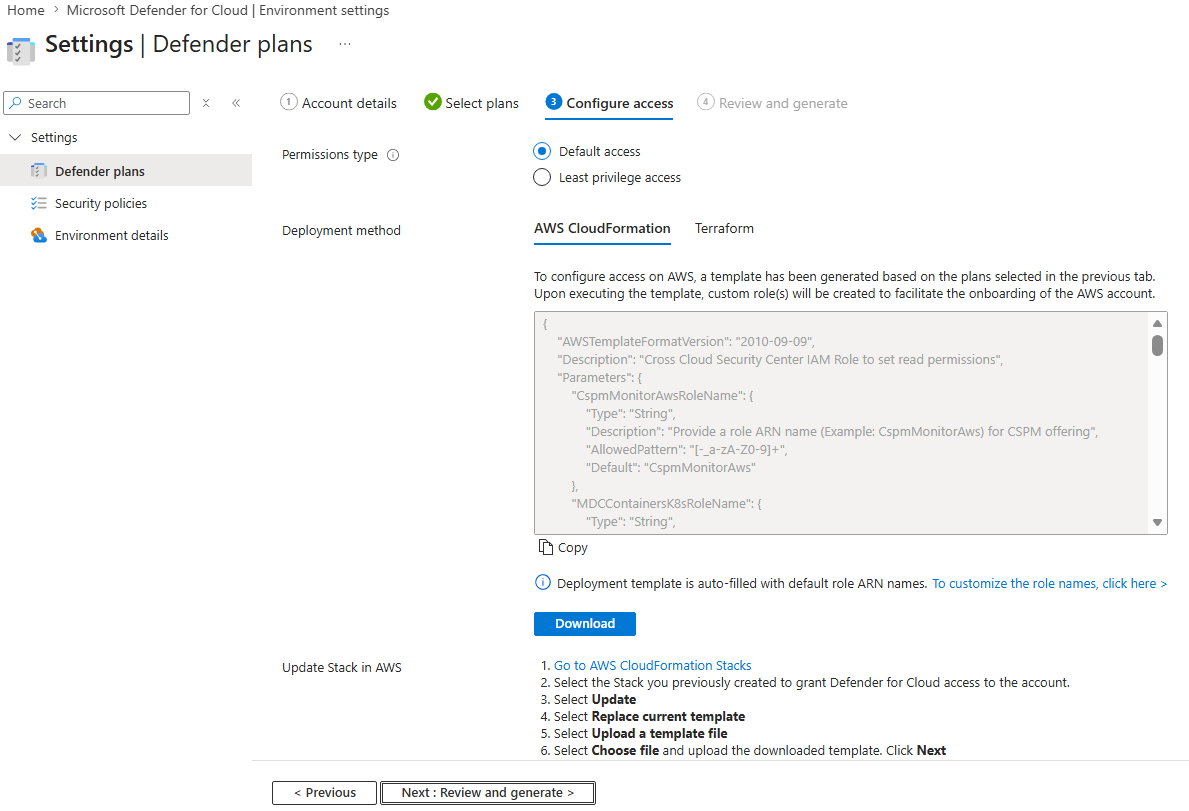Select the Least privilege access radio button

click(542, 177)
